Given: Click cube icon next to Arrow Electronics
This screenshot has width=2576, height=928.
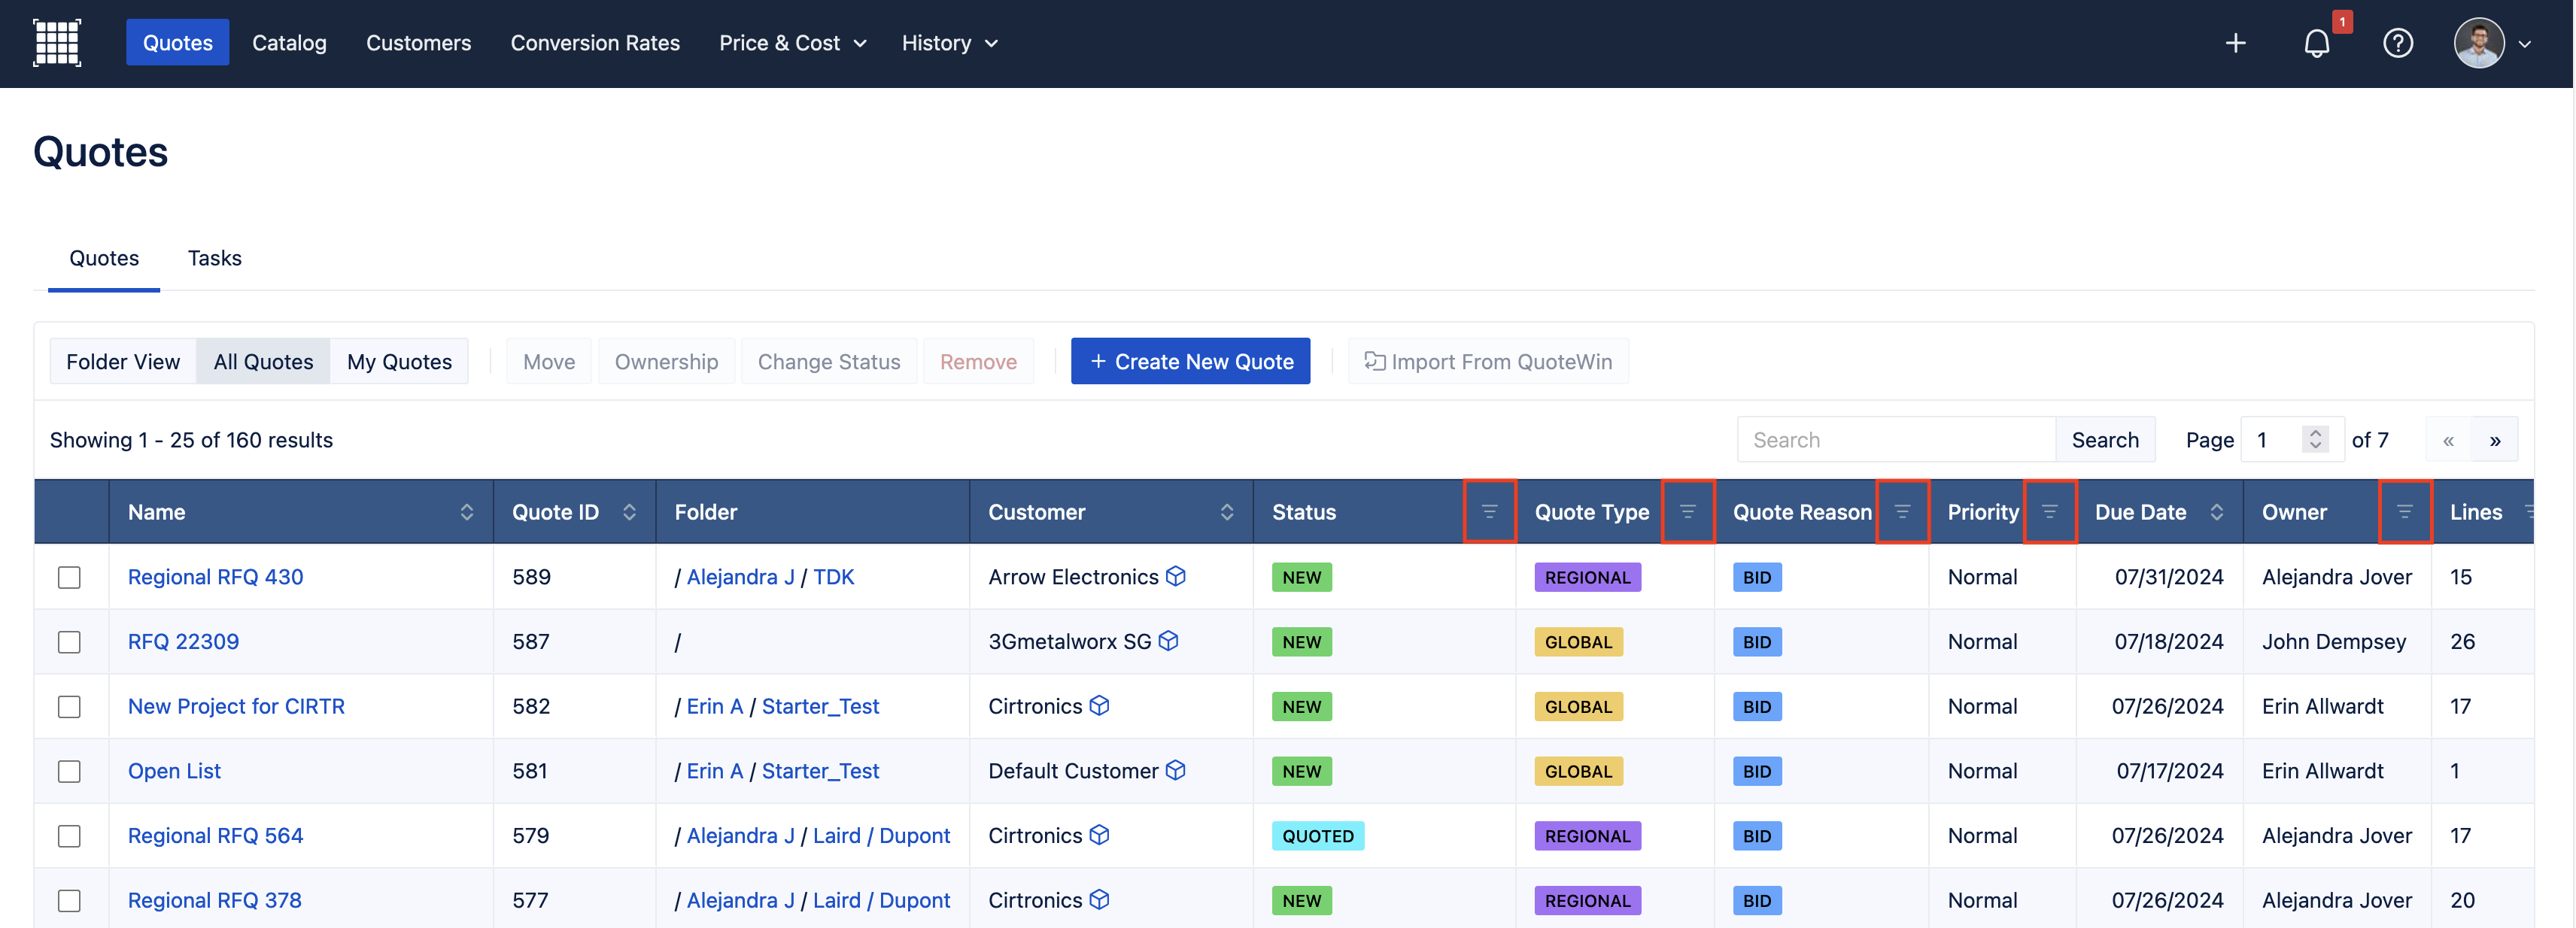Looking at the screenshot, I should (x=1176, y=576).
